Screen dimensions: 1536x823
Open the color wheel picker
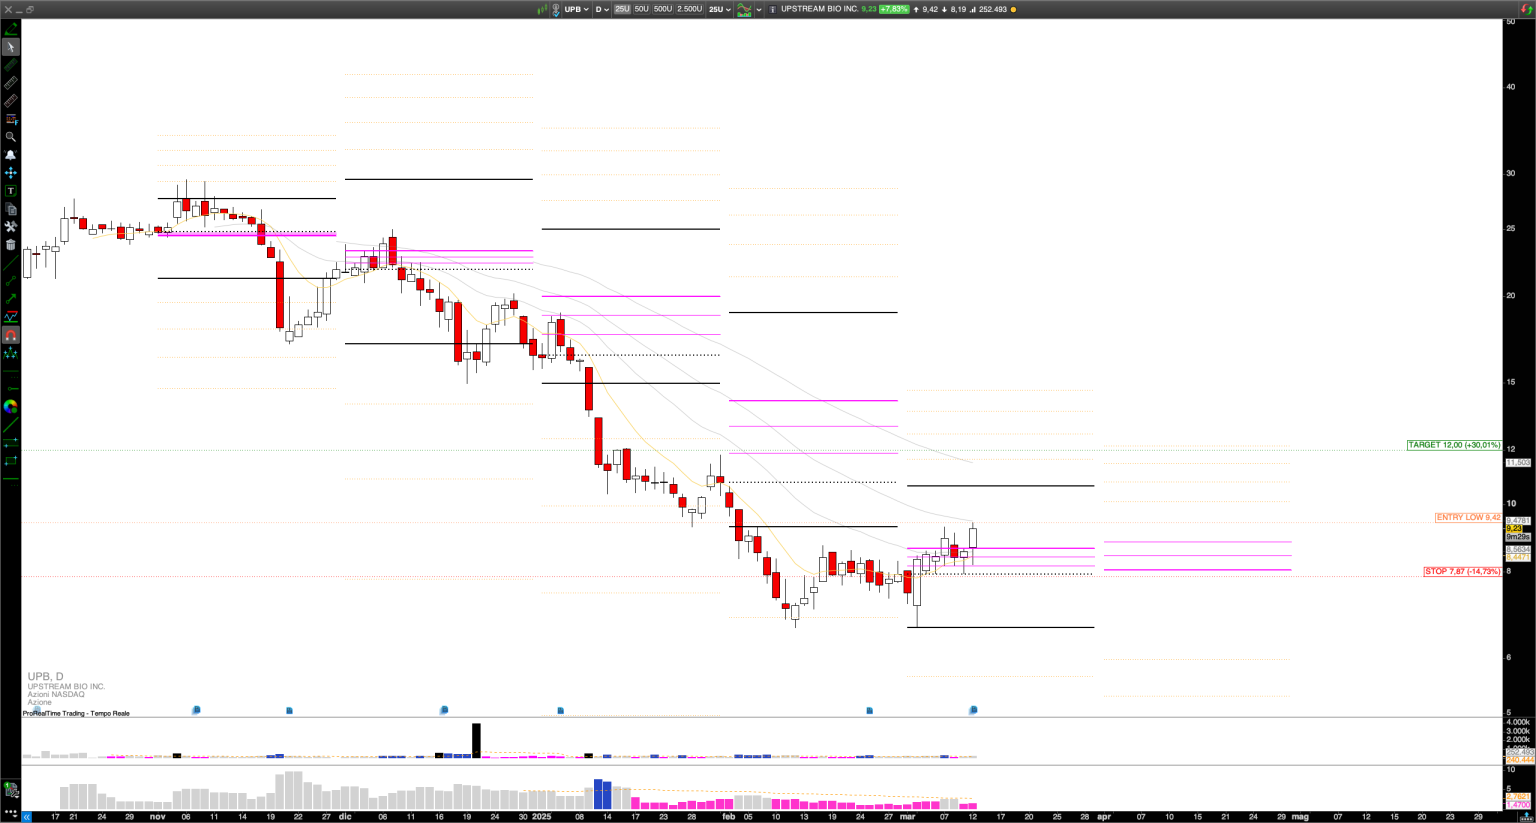pyautogui.click(x=11, y=407)
